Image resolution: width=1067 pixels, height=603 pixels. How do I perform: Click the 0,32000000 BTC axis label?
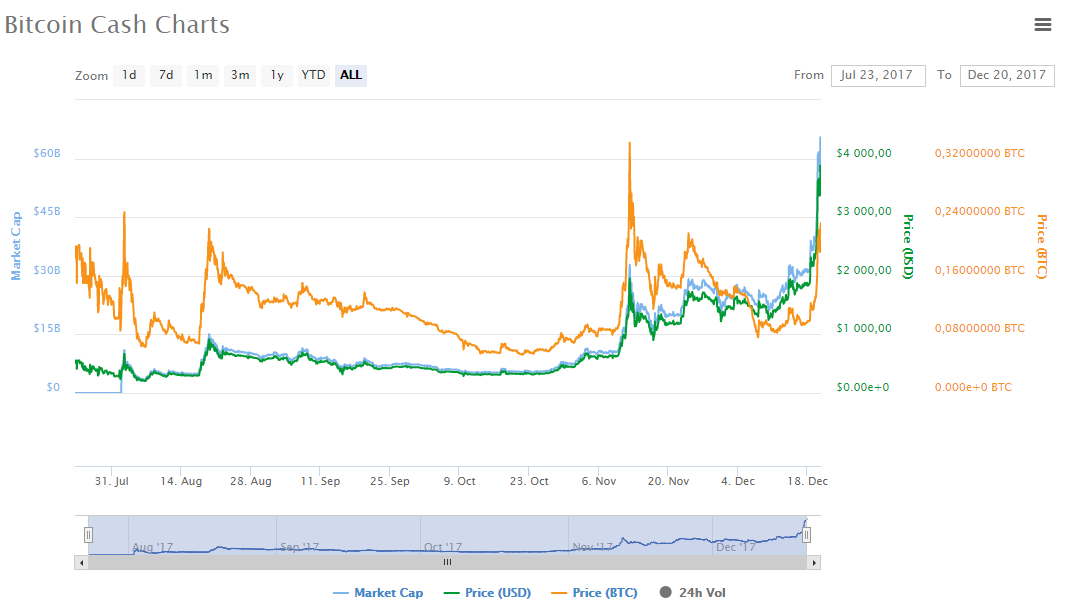(x=980, y=153)
